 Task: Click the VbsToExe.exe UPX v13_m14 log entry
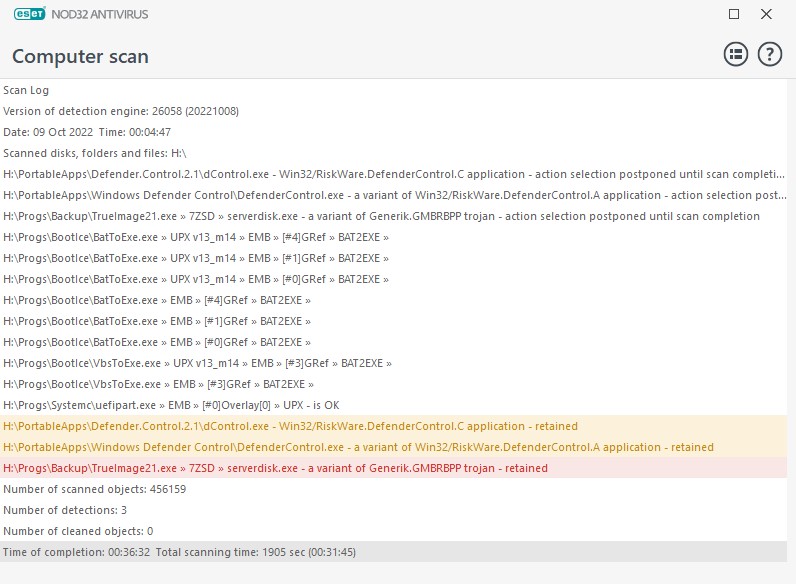click(197, 363)
